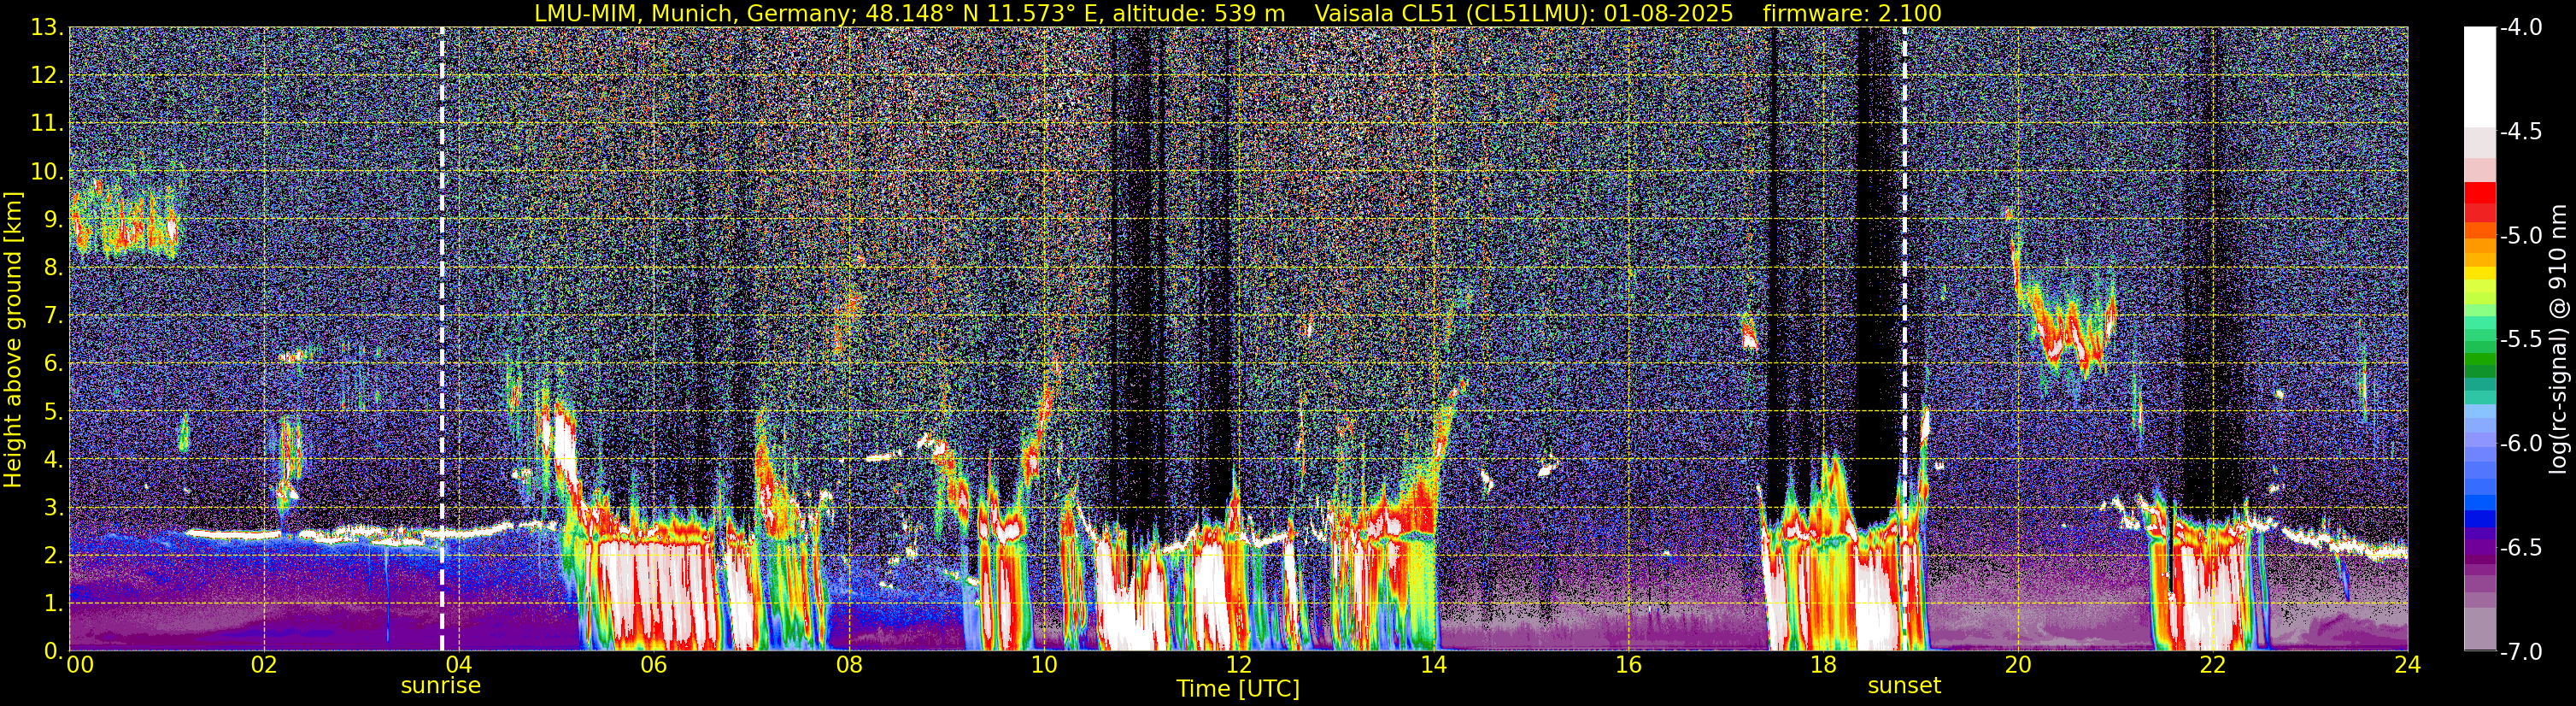The image size is (2576, 706).
Task: Click the "2." height axis tick label
Action: 53,555
